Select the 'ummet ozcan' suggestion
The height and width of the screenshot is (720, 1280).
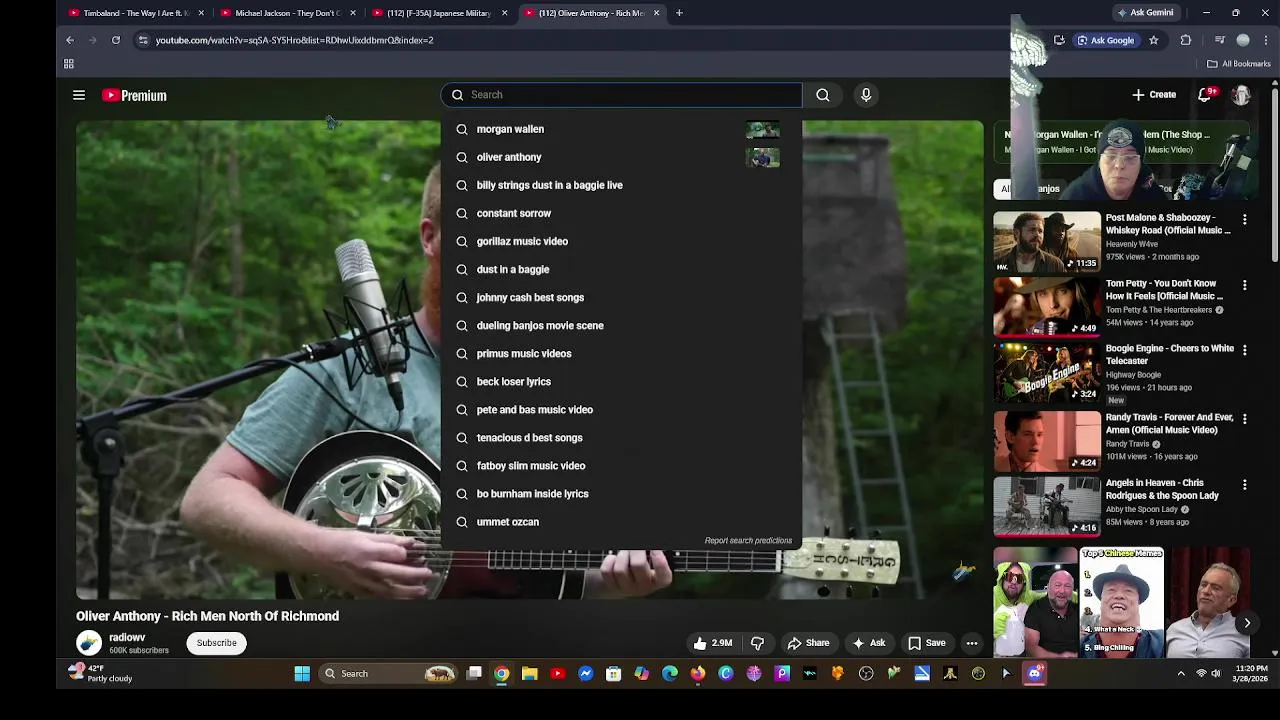[620, 521]
